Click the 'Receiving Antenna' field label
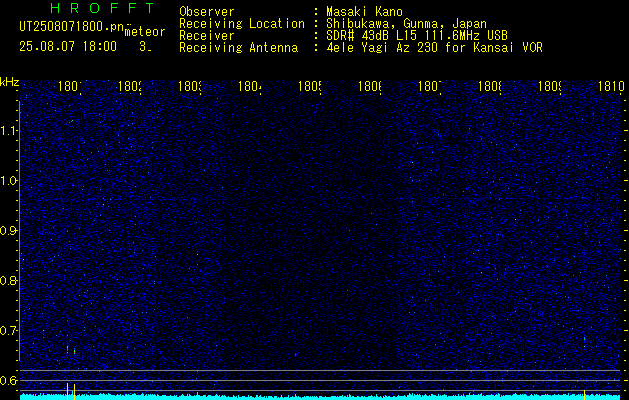629x400 pixels. (x=238, y=48)
